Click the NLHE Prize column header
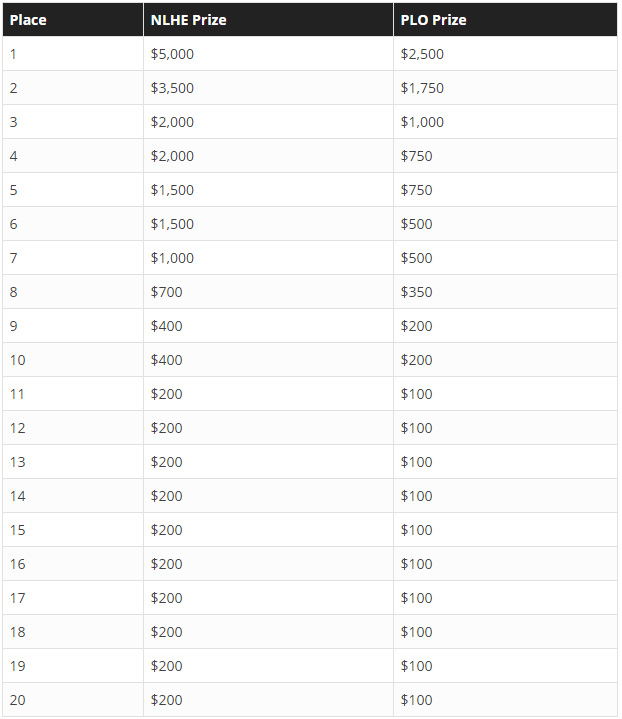 pos(189,20)
